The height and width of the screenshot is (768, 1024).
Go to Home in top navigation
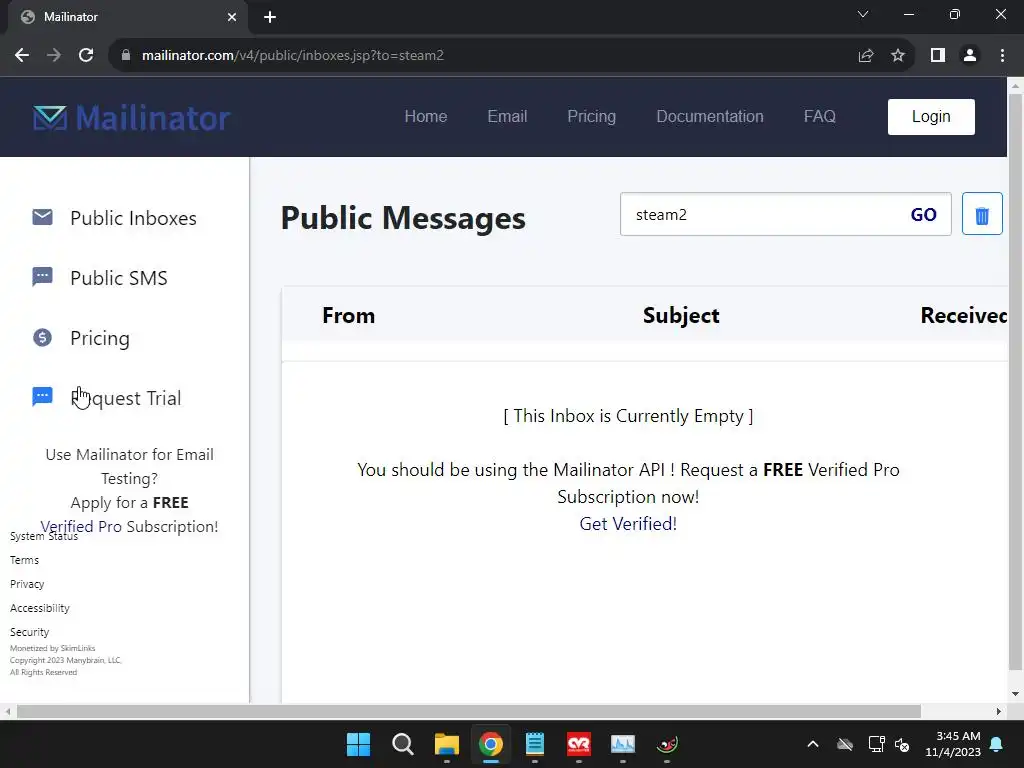coord(426,116)
